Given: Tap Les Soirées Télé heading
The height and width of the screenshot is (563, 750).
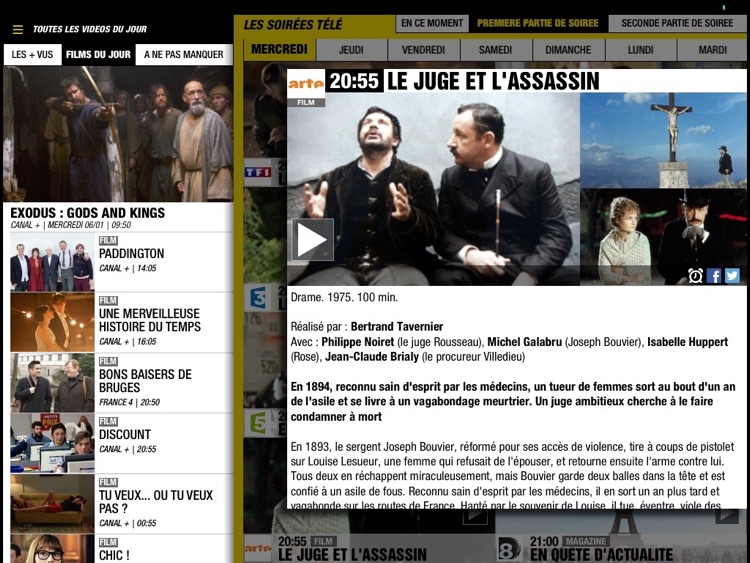Looking at the screenshot, I should (293, 24).
